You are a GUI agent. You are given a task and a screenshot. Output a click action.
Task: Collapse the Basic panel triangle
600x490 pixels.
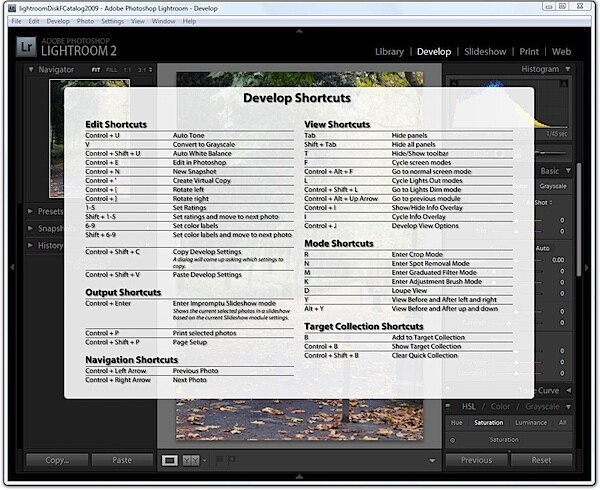(x=568, y=171)
